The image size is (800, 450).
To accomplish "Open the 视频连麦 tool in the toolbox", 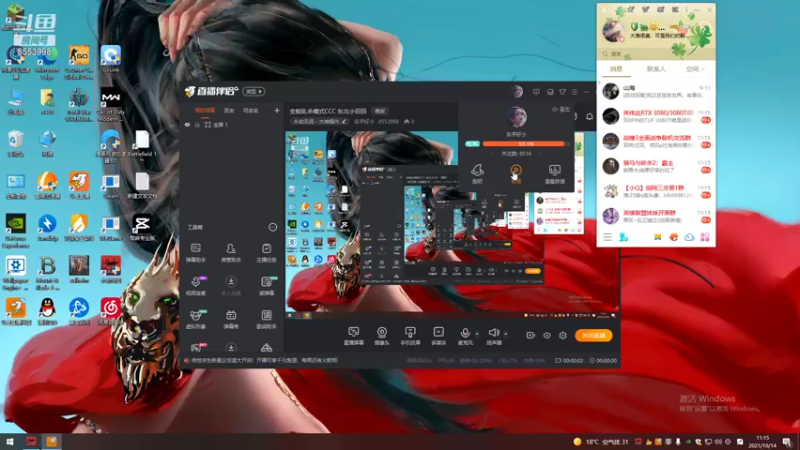I will coord(196,286).
